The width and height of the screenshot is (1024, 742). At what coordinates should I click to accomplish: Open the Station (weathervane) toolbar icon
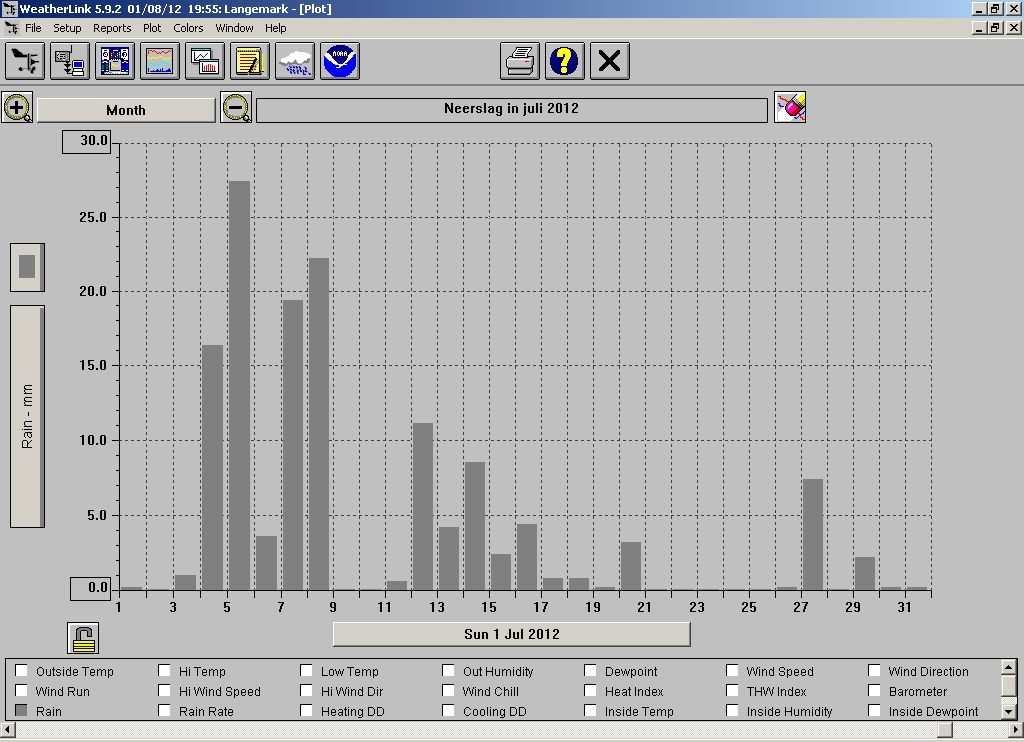pos(25,61)
